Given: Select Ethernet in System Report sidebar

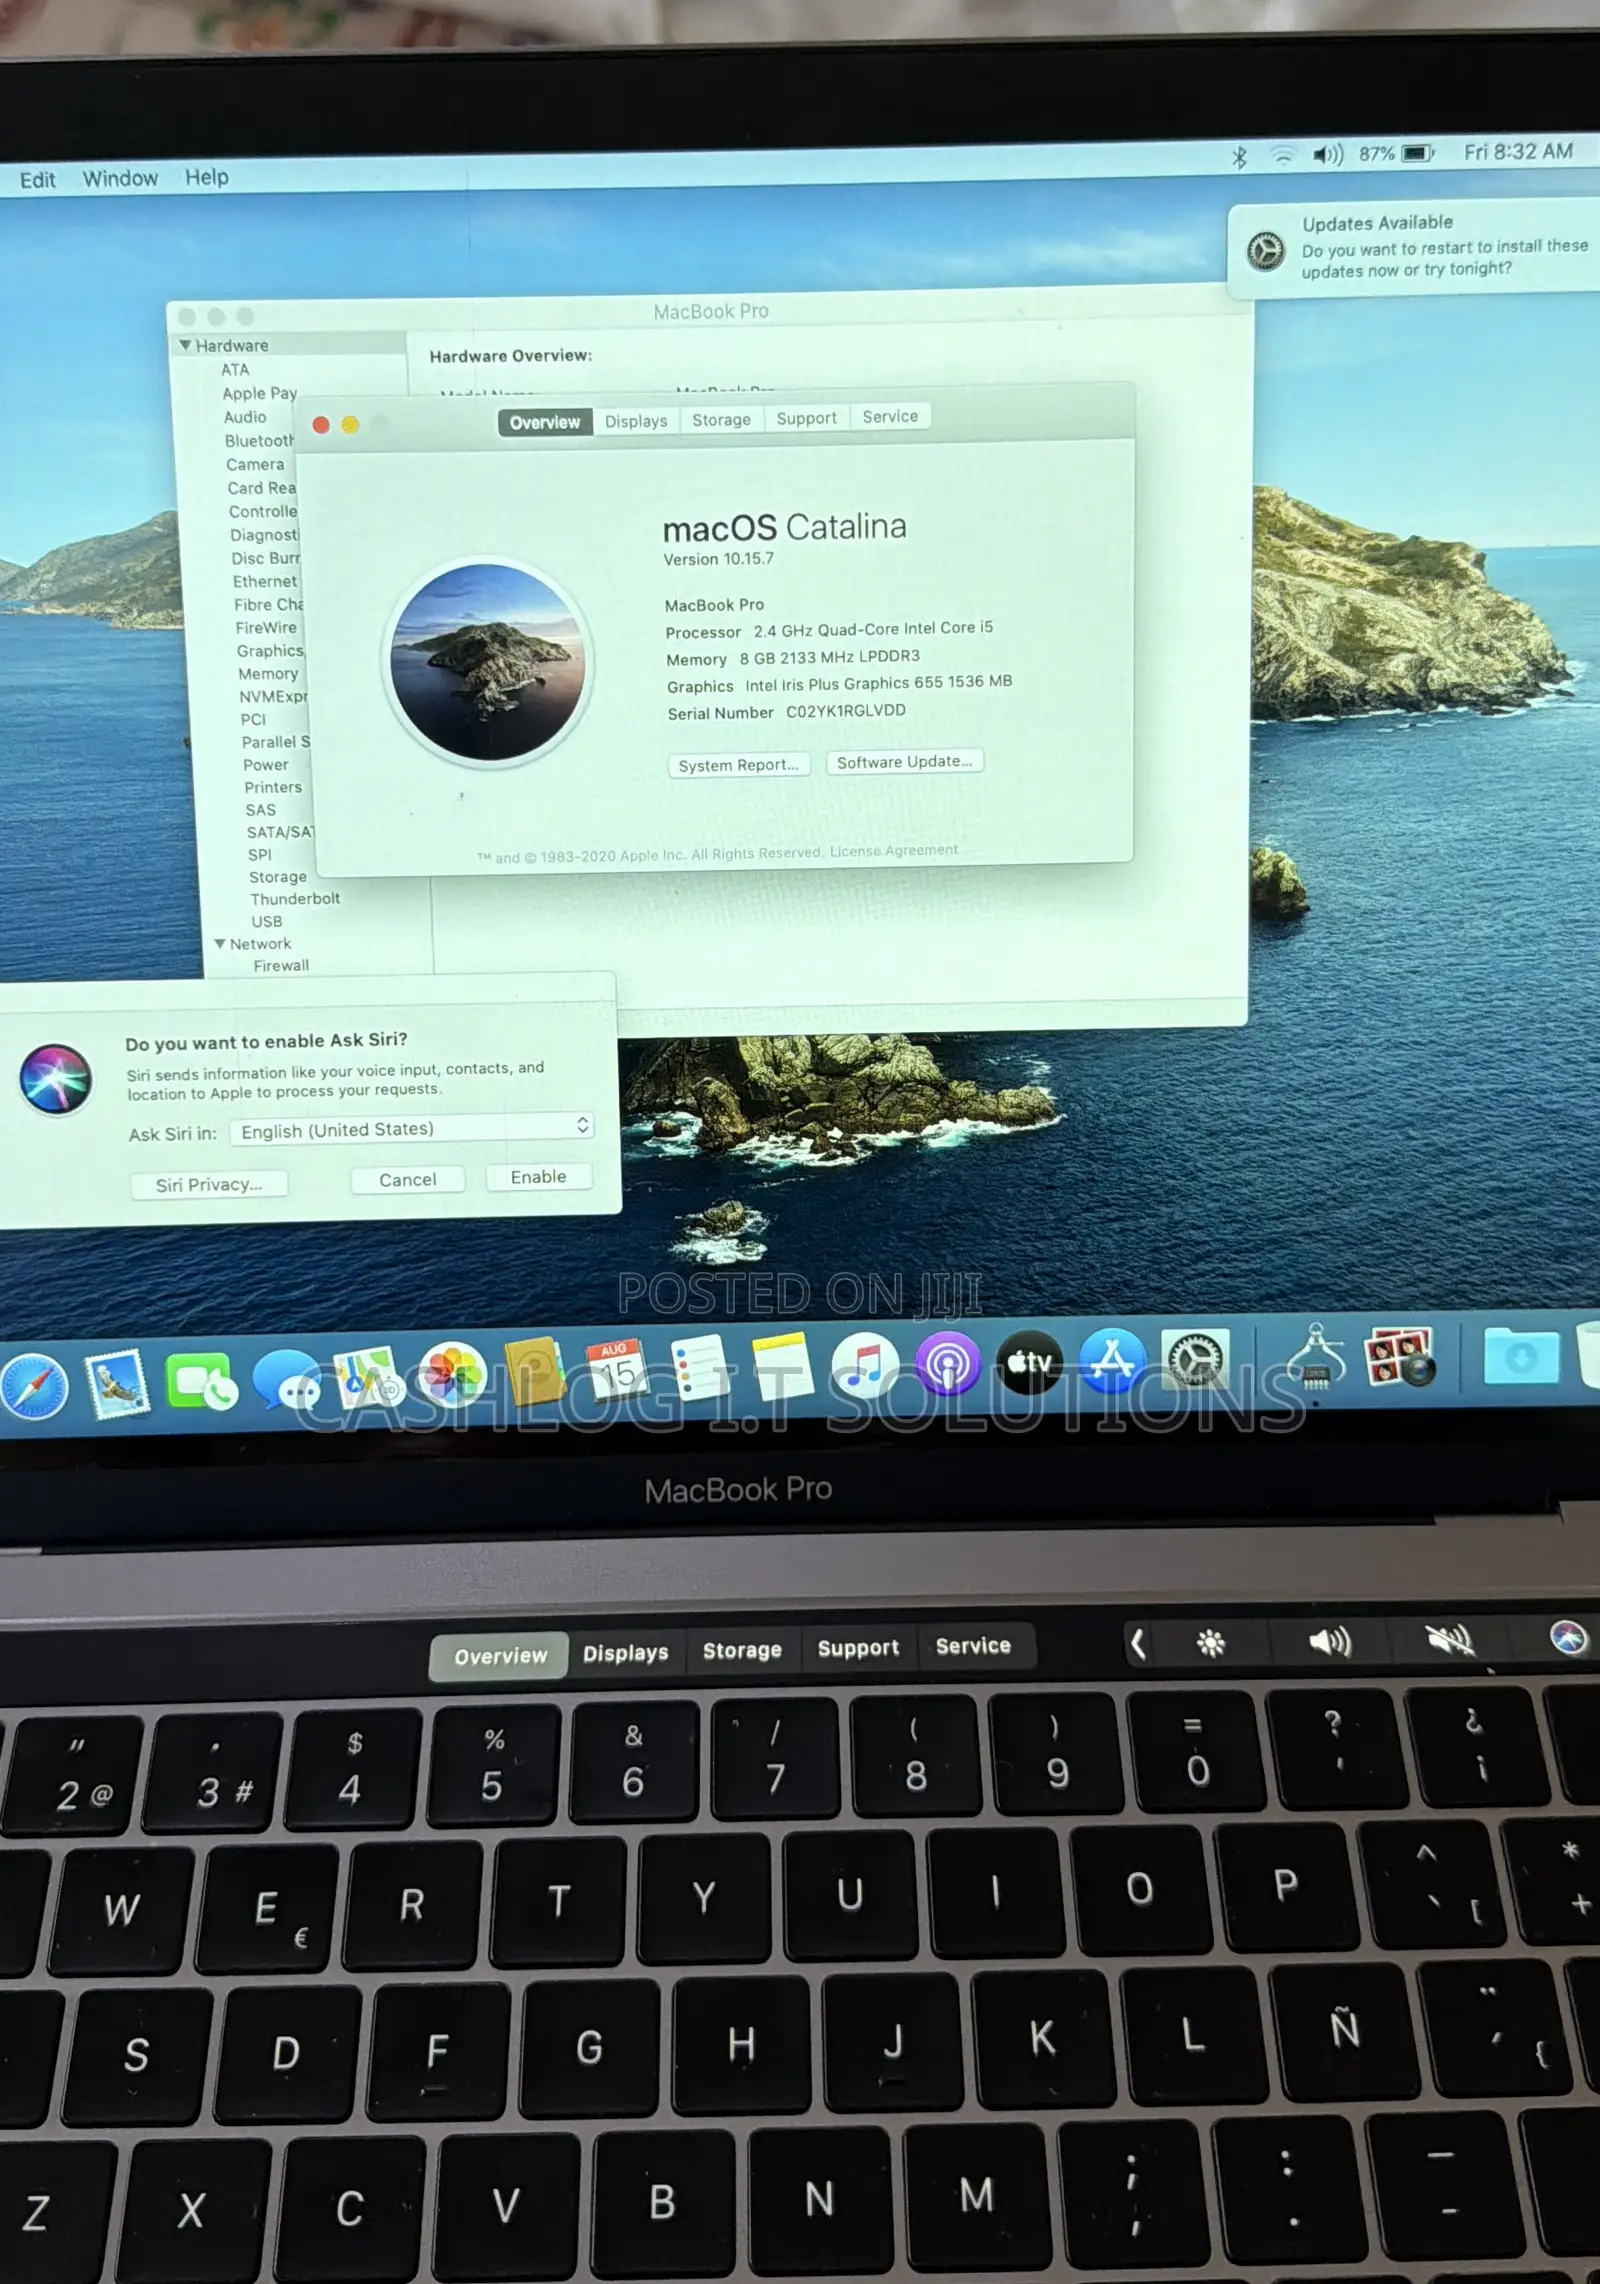Looking at the screenshot, I should (265, 581).
